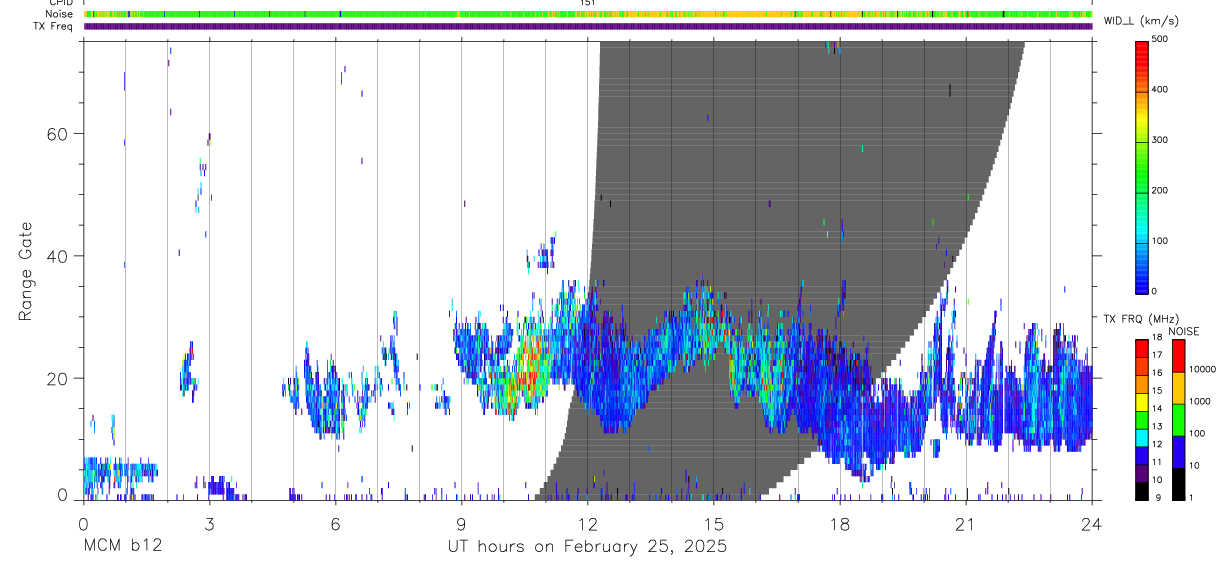
Task: Click the MCM b12 radar beam label
Action: coord(122,546)
